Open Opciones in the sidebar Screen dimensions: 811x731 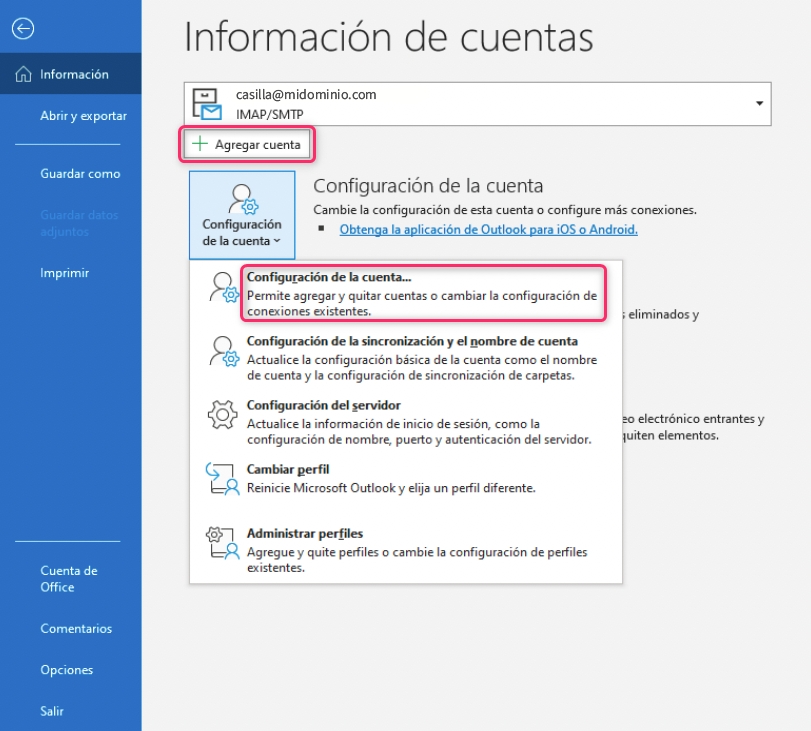[x=67, y=670]
